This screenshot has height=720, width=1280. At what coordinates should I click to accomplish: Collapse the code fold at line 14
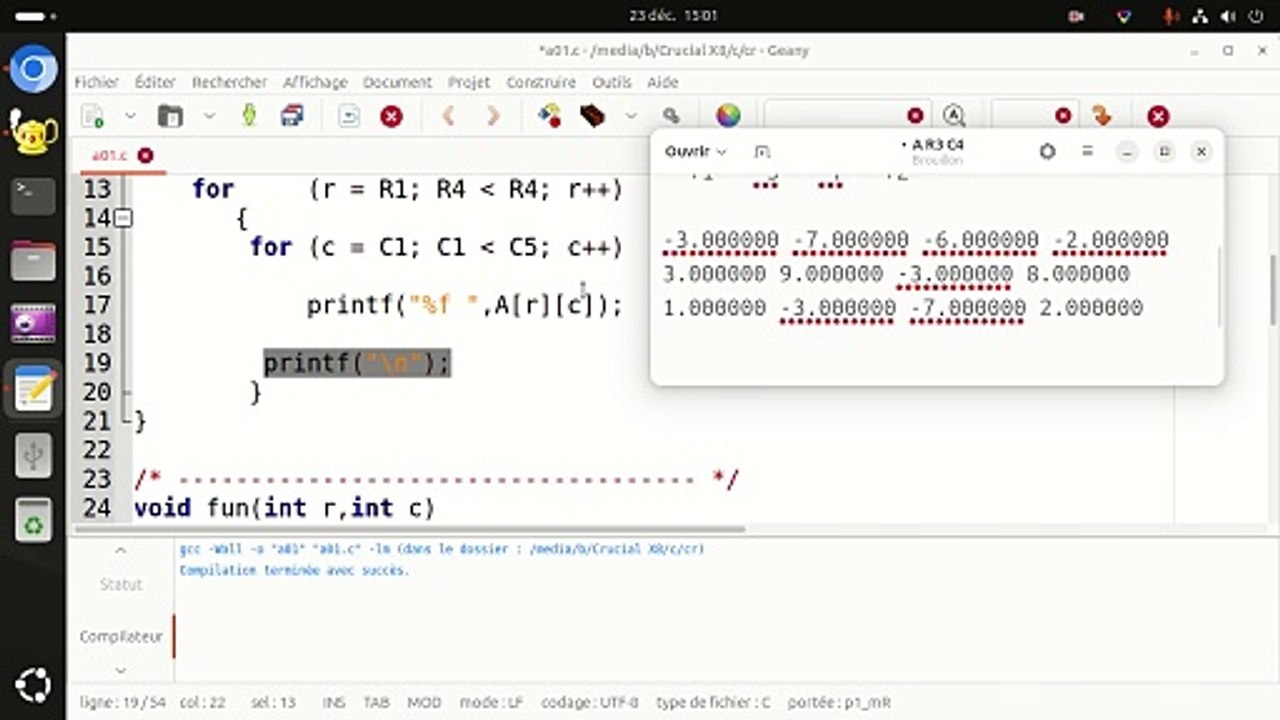coord(123,217)
